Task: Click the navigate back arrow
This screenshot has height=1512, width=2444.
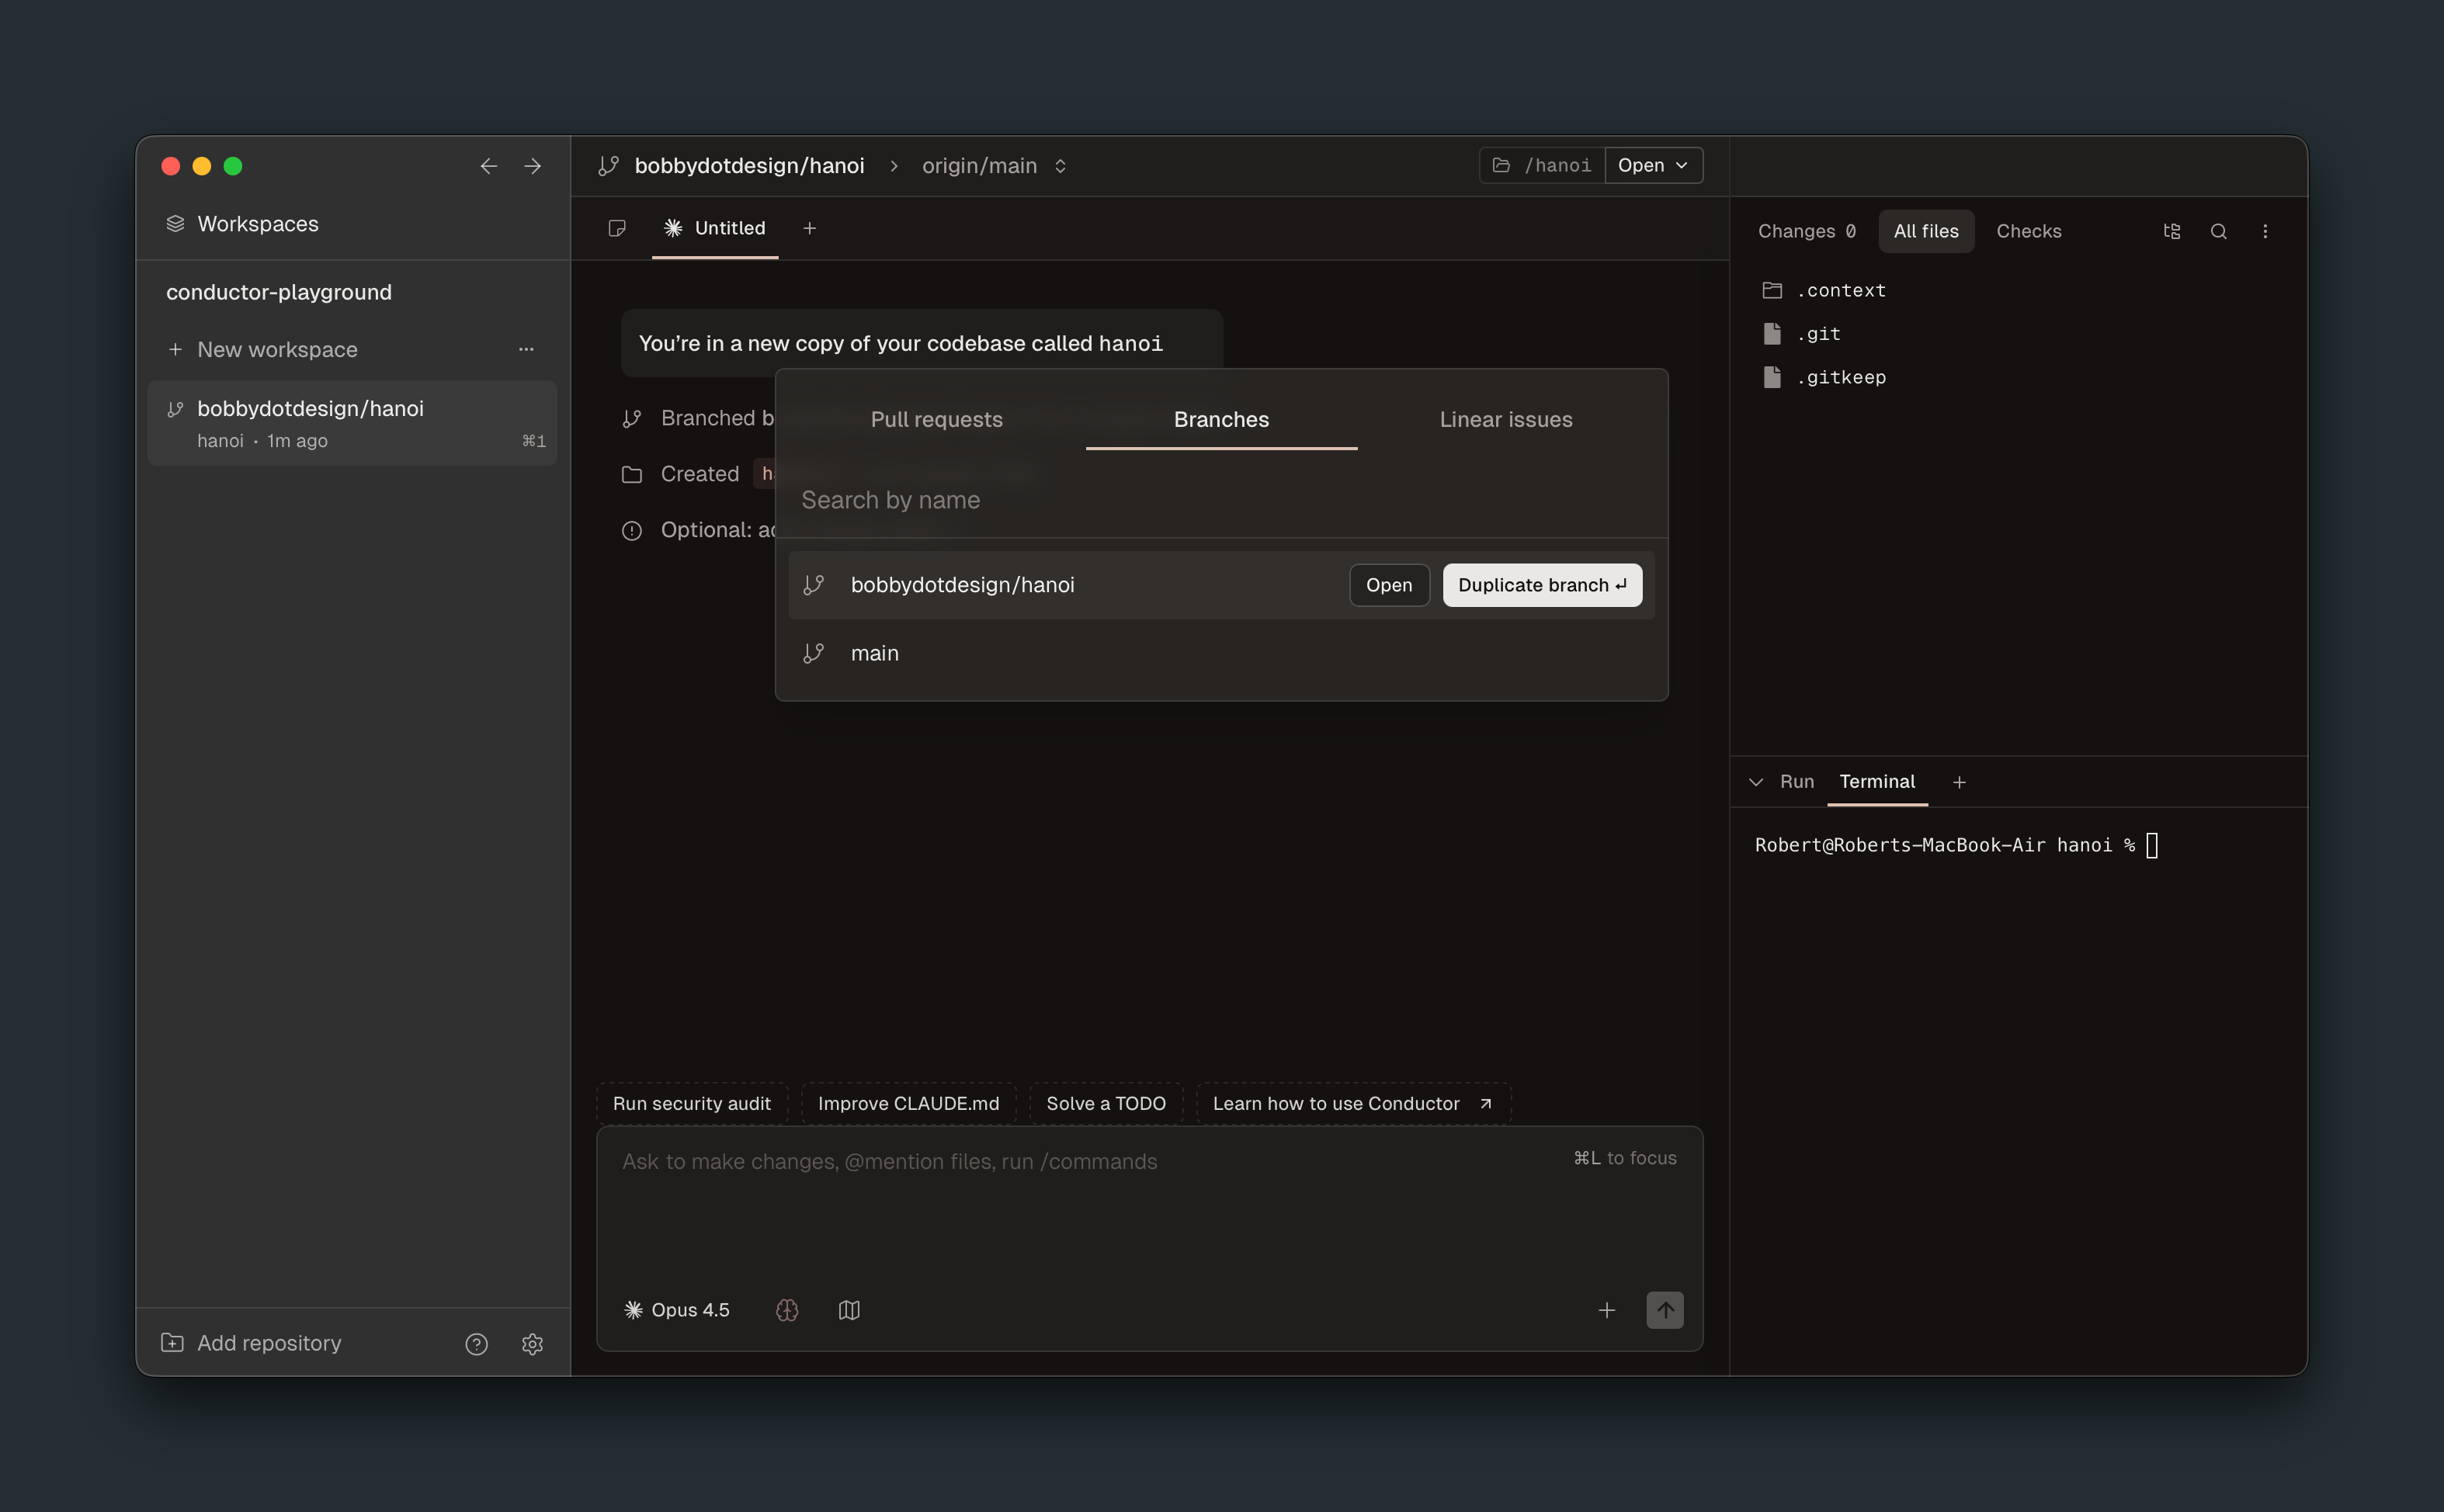Action: tap(488, 166)
